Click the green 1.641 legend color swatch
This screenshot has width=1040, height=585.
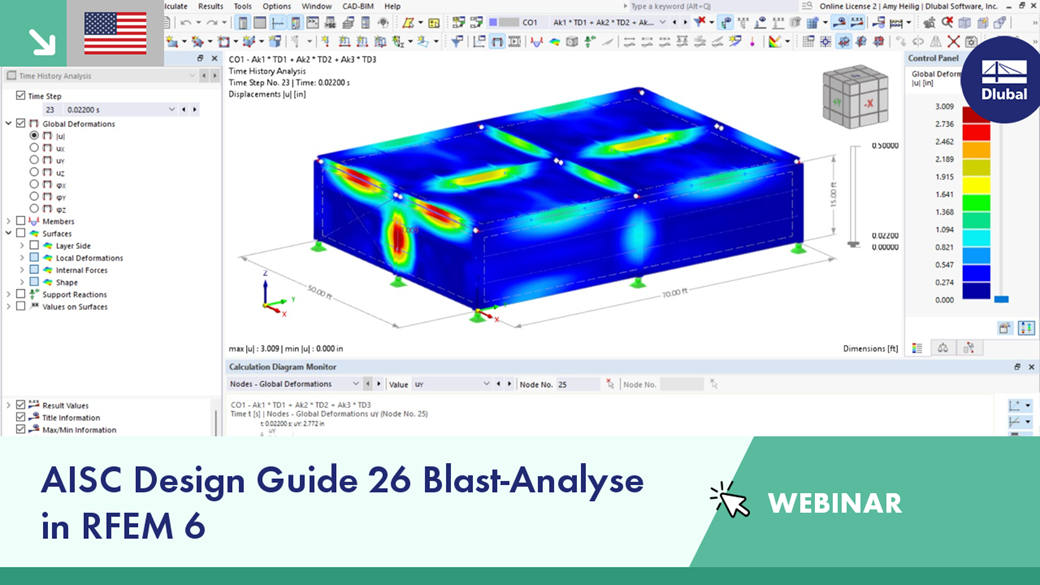(x=976, y=203)
